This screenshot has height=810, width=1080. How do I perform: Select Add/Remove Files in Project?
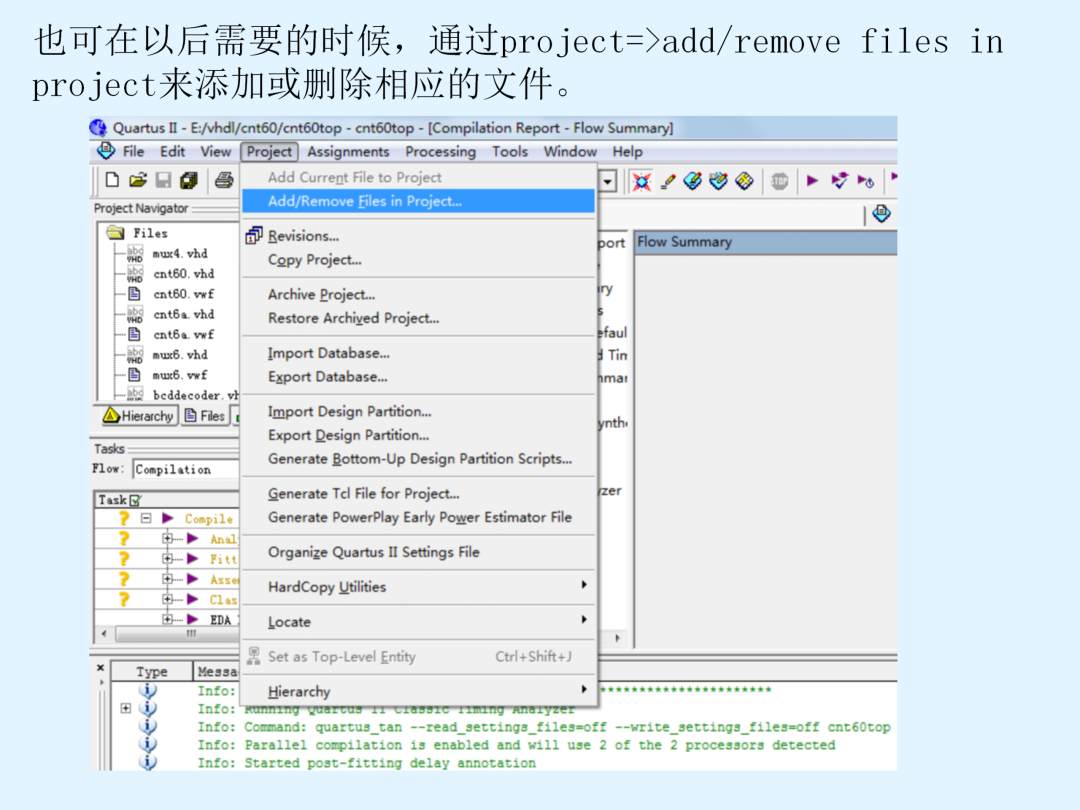(418, 201)
